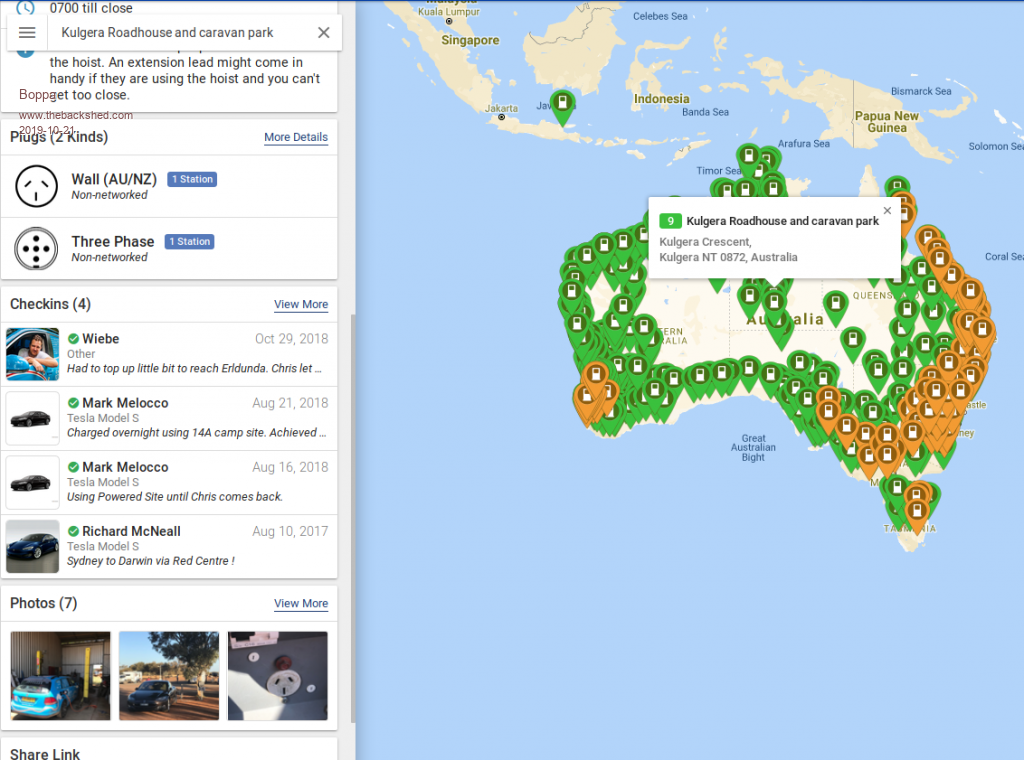
Task: Click the Wall (AU/NZ) plug icon
Action: click(x=37, y=186)
